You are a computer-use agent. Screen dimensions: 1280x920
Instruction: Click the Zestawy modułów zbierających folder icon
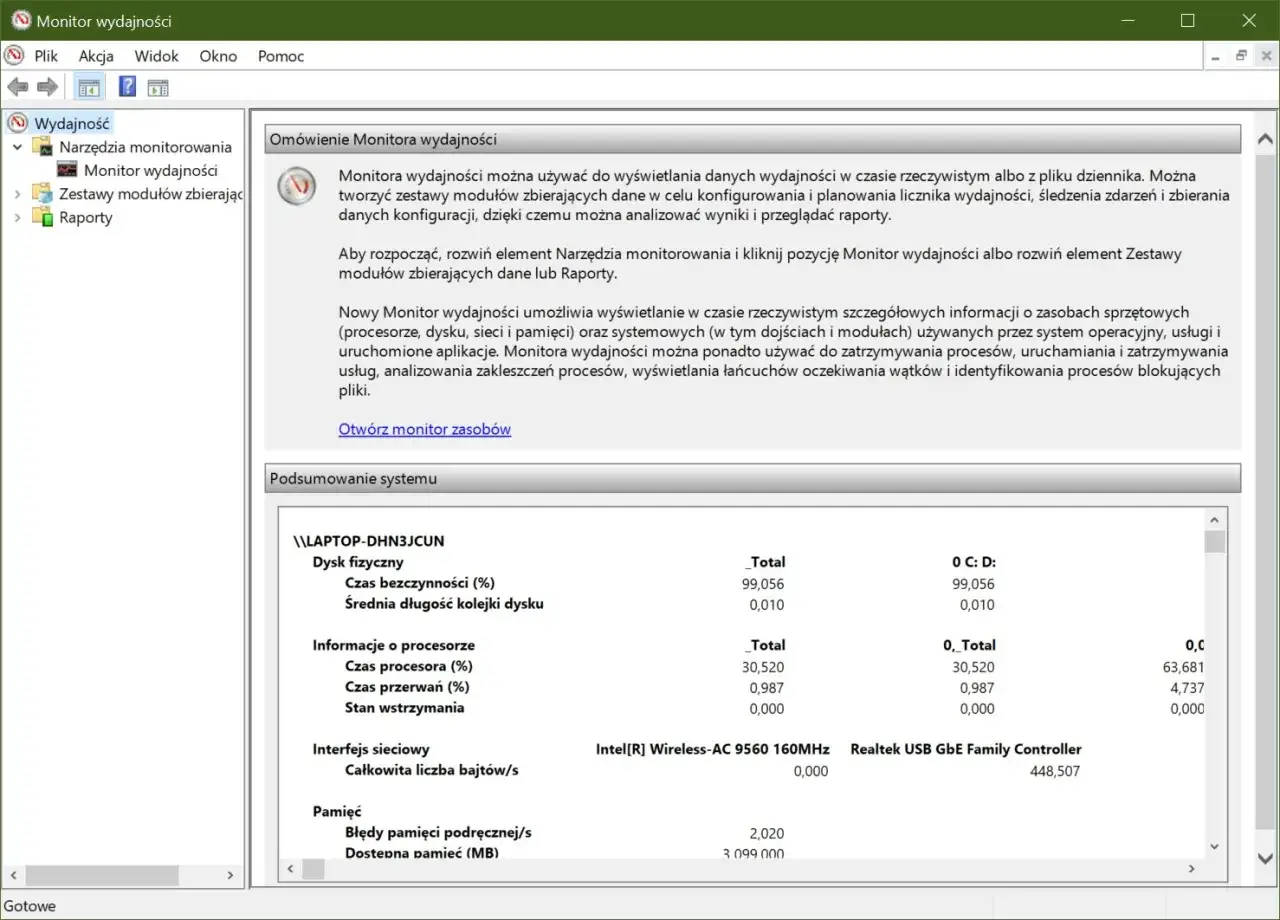pyautogui.click(x=42, y=194)
